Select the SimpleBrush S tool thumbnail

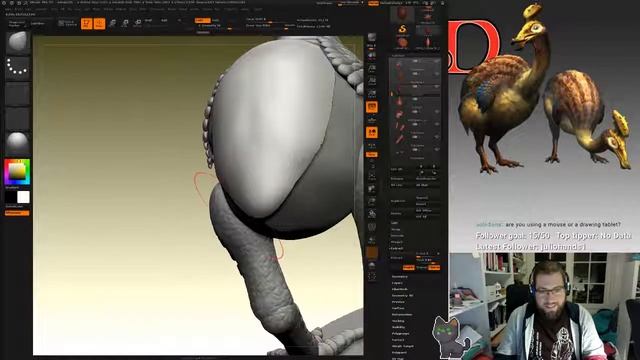[402, 29]
